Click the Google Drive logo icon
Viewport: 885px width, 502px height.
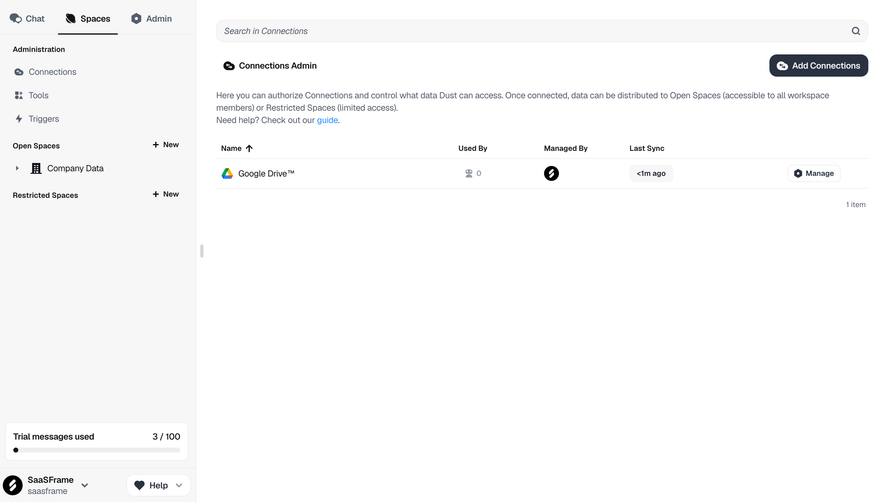coord(227,173)
